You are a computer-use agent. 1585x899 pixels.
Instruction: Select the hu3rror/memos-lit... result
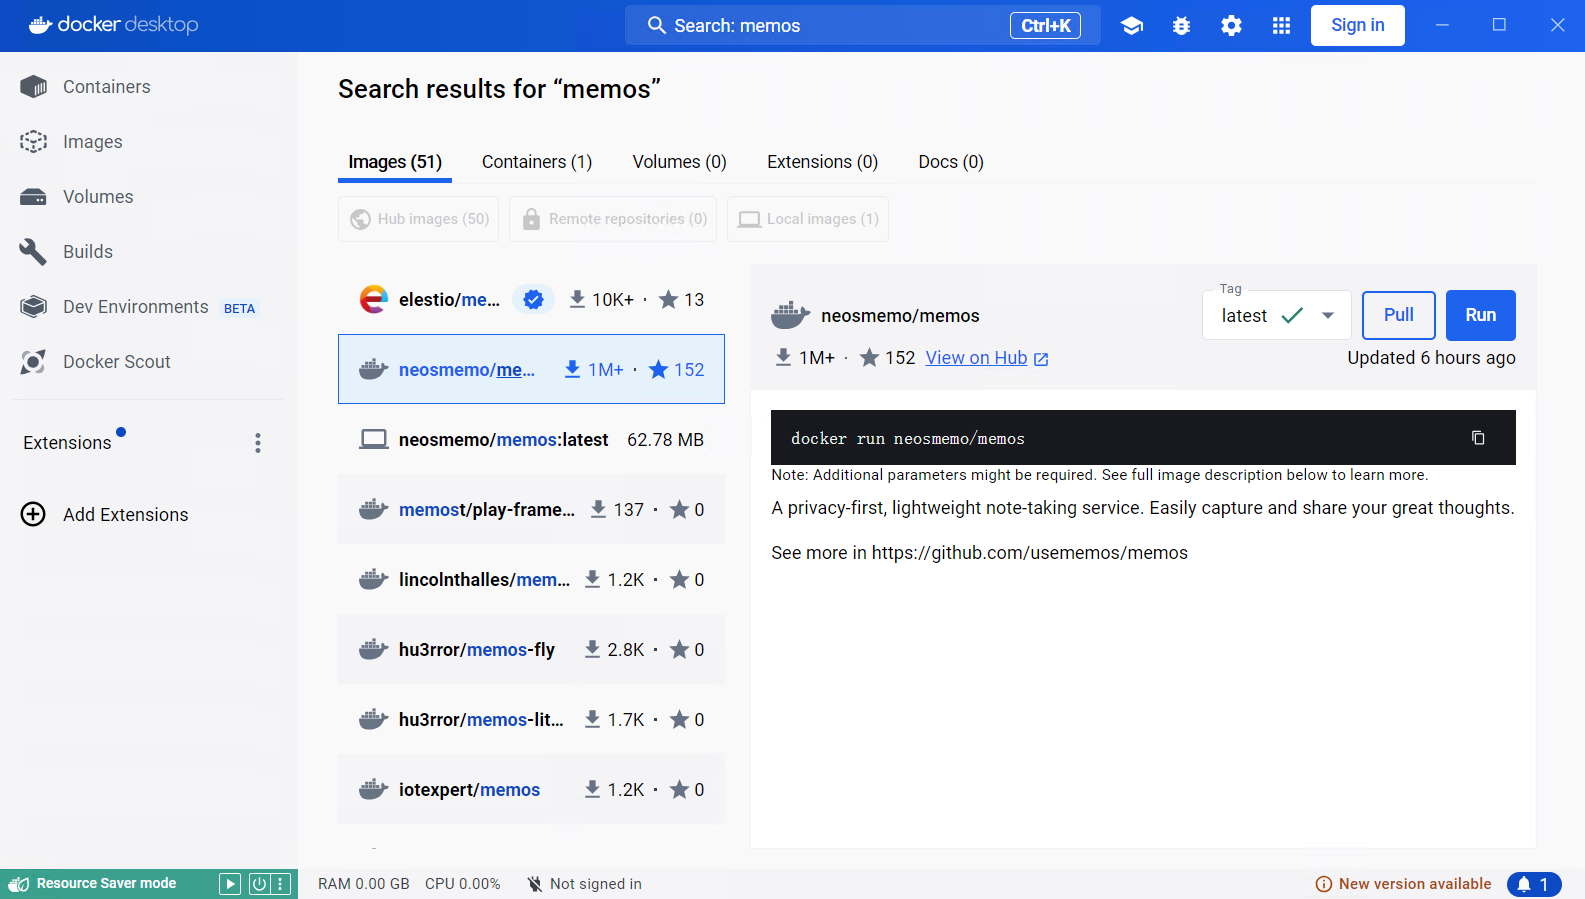pos(531,719)
